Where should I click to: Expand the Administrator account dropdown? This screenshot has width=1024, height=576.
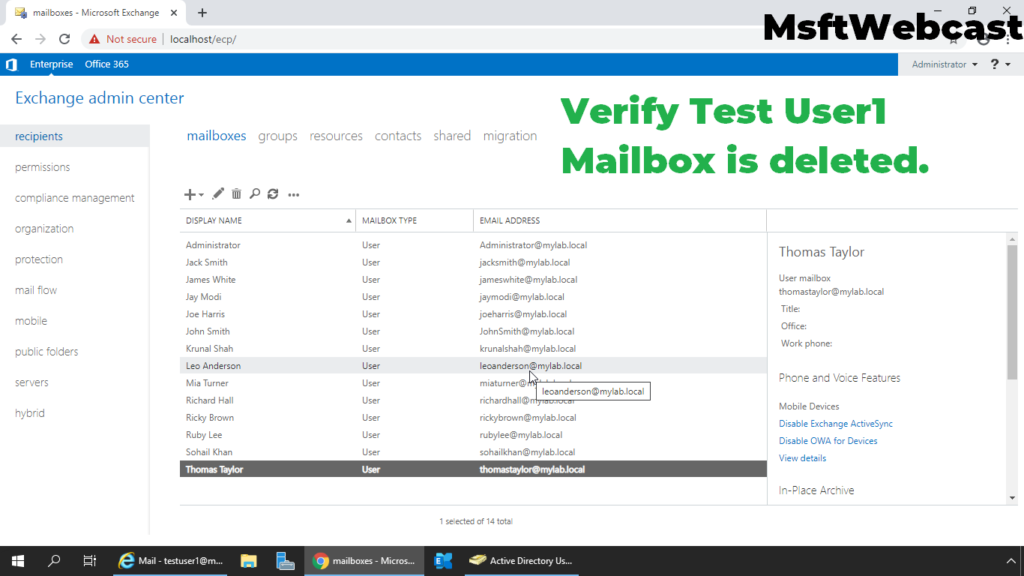coord(944,64)
